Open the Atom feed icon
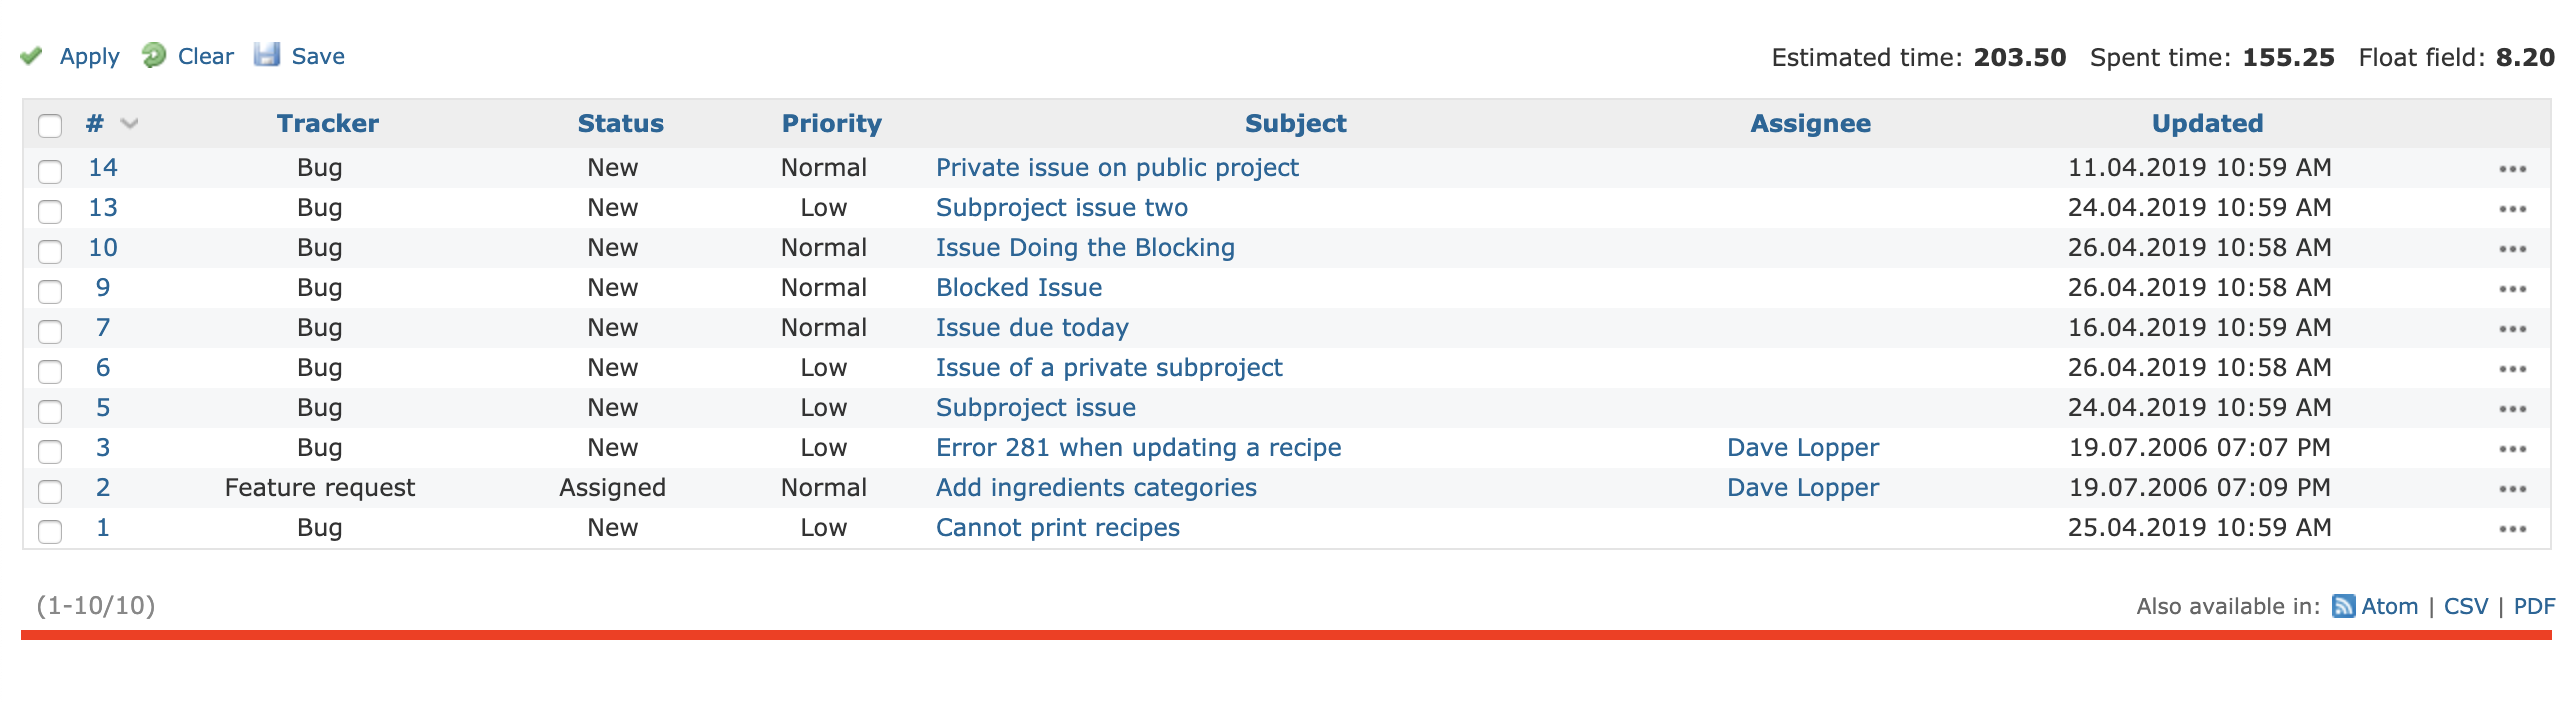Image resolution: width=2570 pixels, height=704 pixels. click(x=2343, y=606)
